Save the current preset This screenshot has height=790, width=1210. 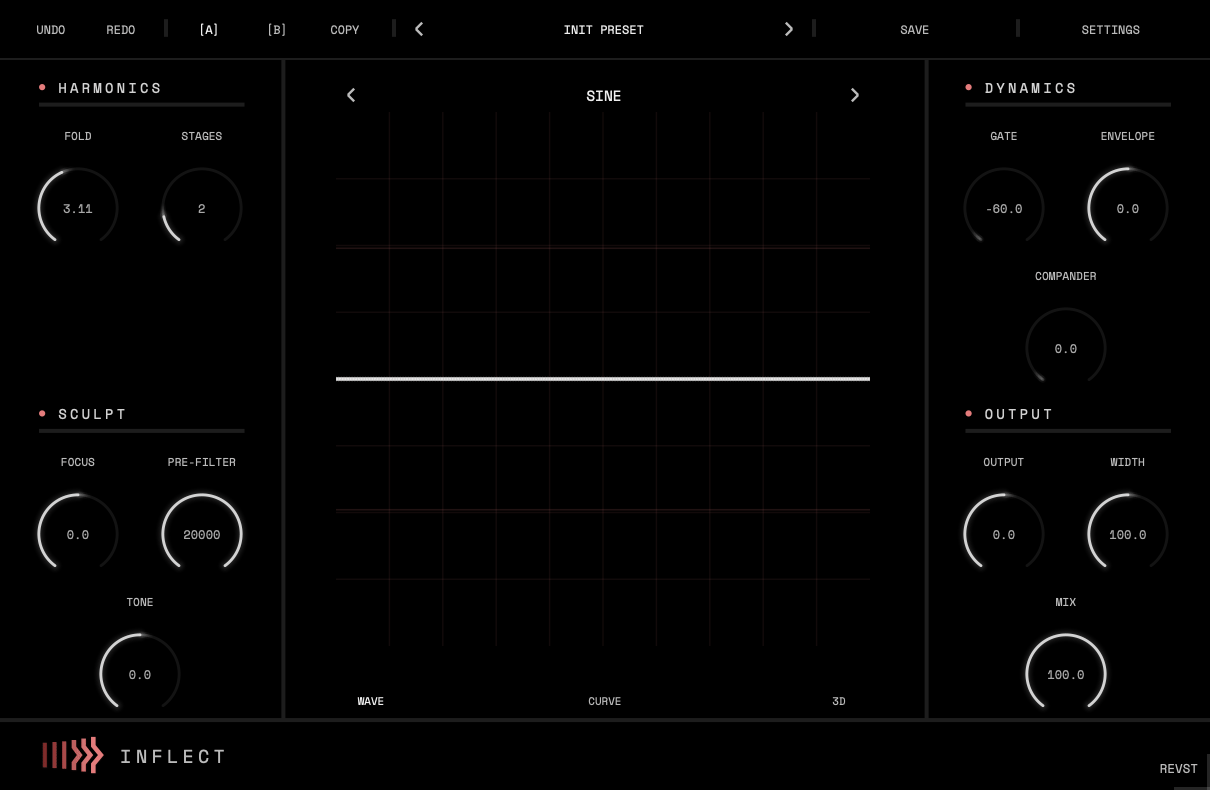click(x=915, y=30)
